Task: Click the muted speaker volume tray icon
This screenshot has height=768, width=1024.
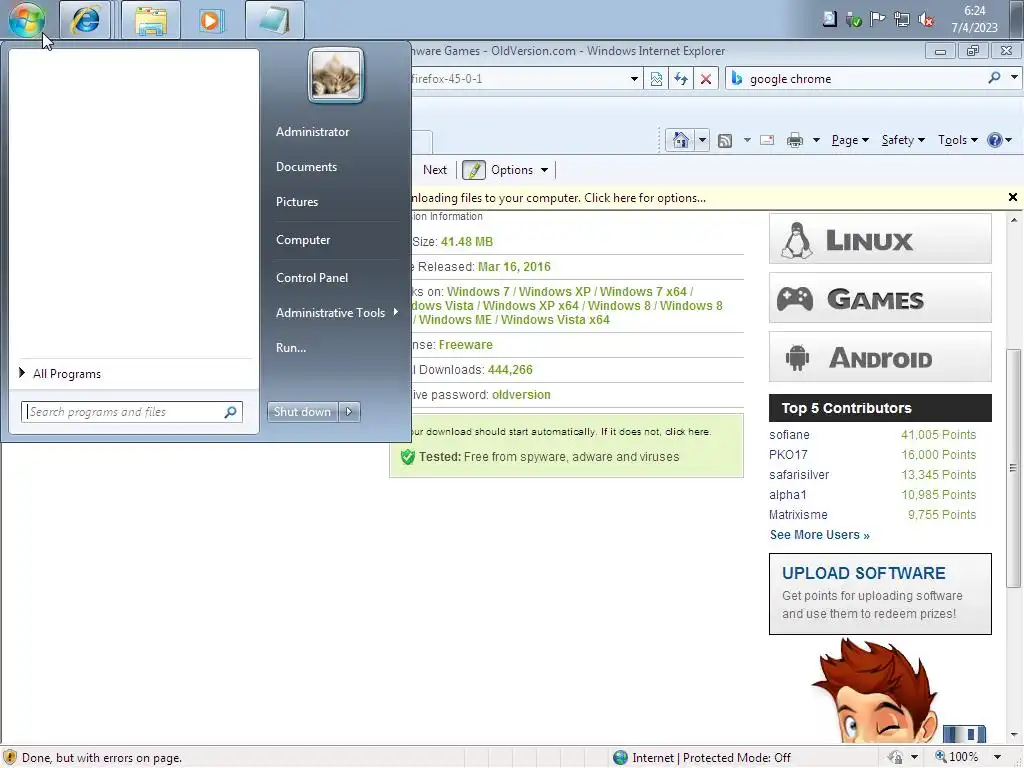Action: point(926,19)
